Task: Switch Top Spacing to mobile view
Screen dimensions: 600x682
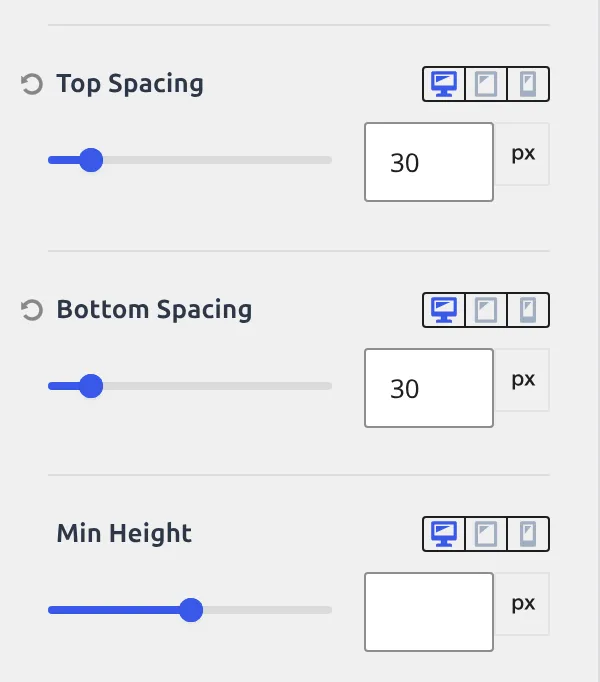Action: click(x=528, y=84)
